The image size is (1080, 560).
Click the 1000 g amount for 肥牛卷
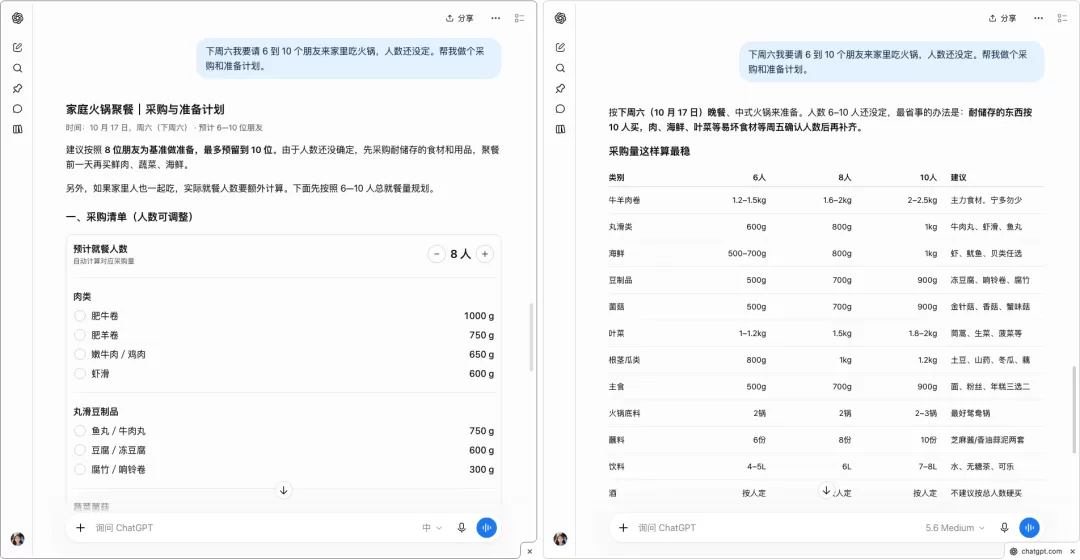click(479, 315)
